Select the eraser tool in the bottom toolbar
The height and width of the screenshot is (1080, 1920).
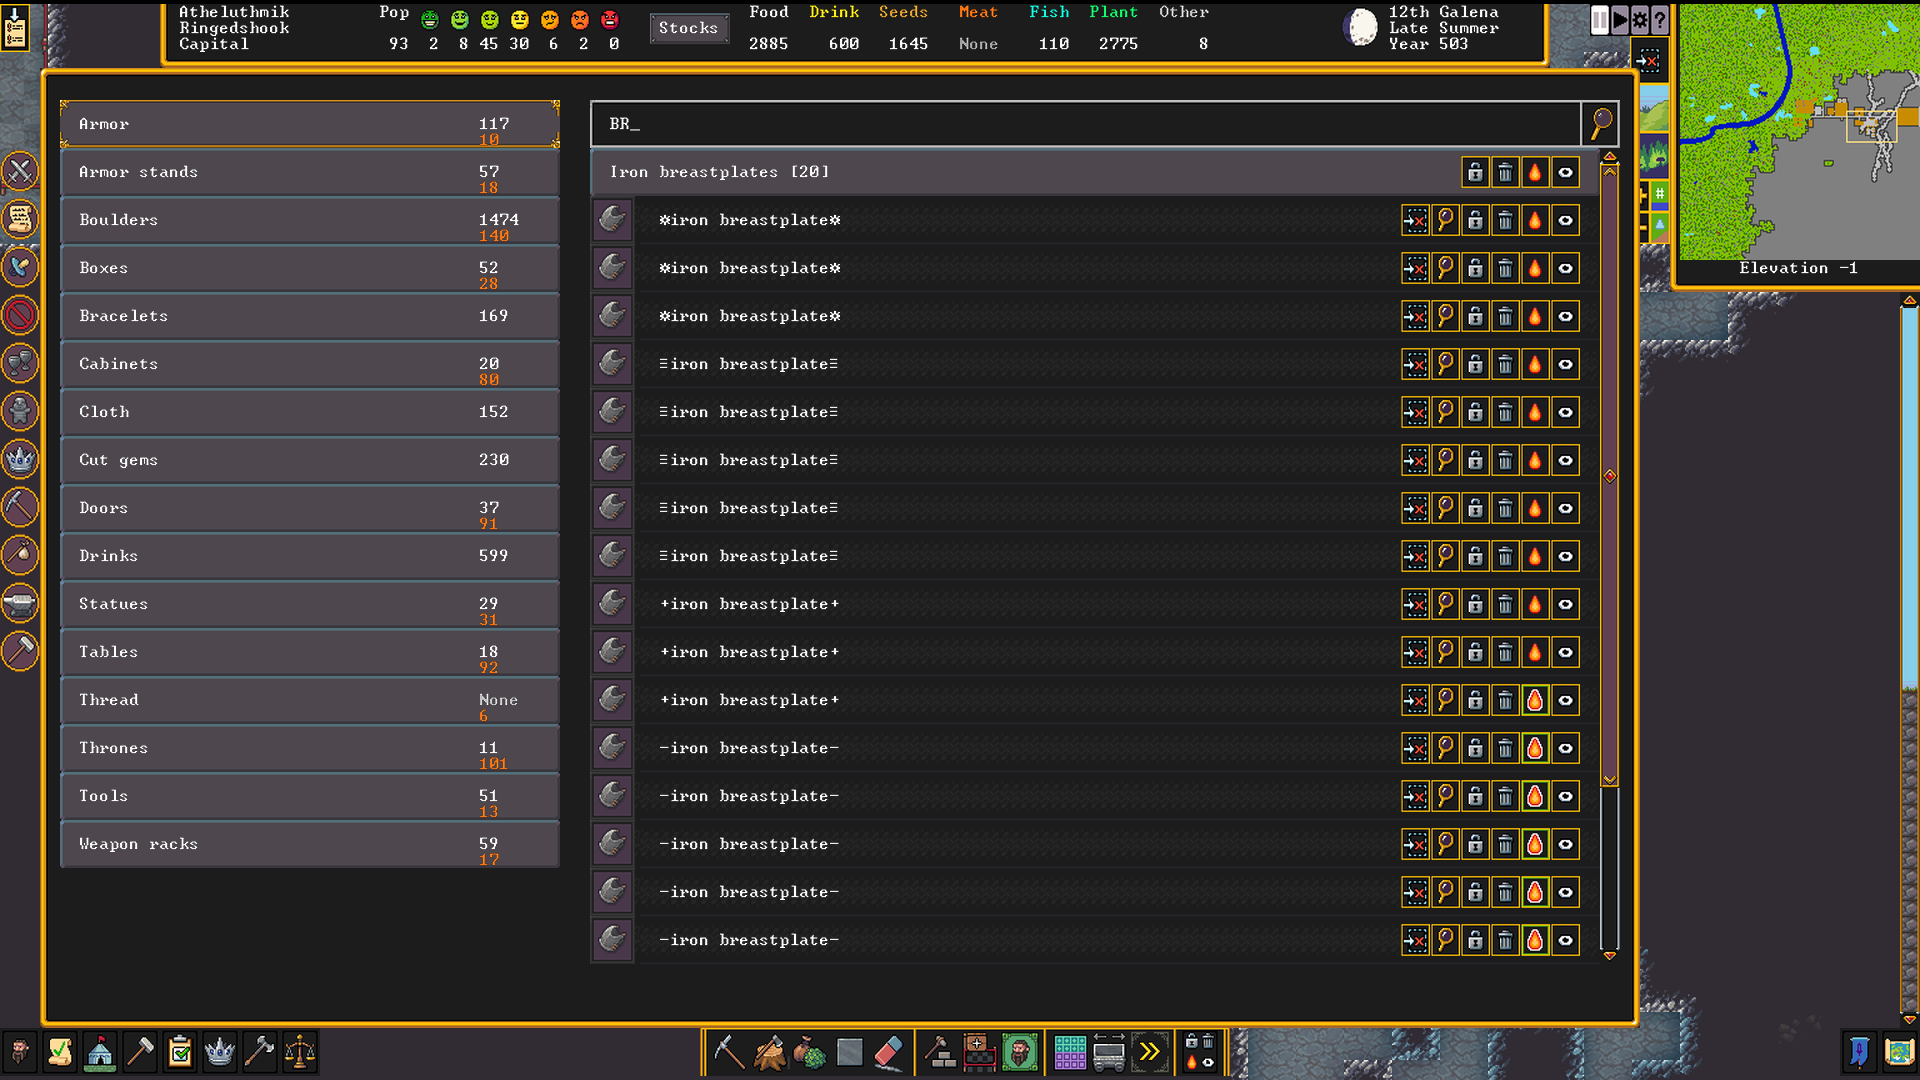pyautogui.click(x=888, y=1052)
